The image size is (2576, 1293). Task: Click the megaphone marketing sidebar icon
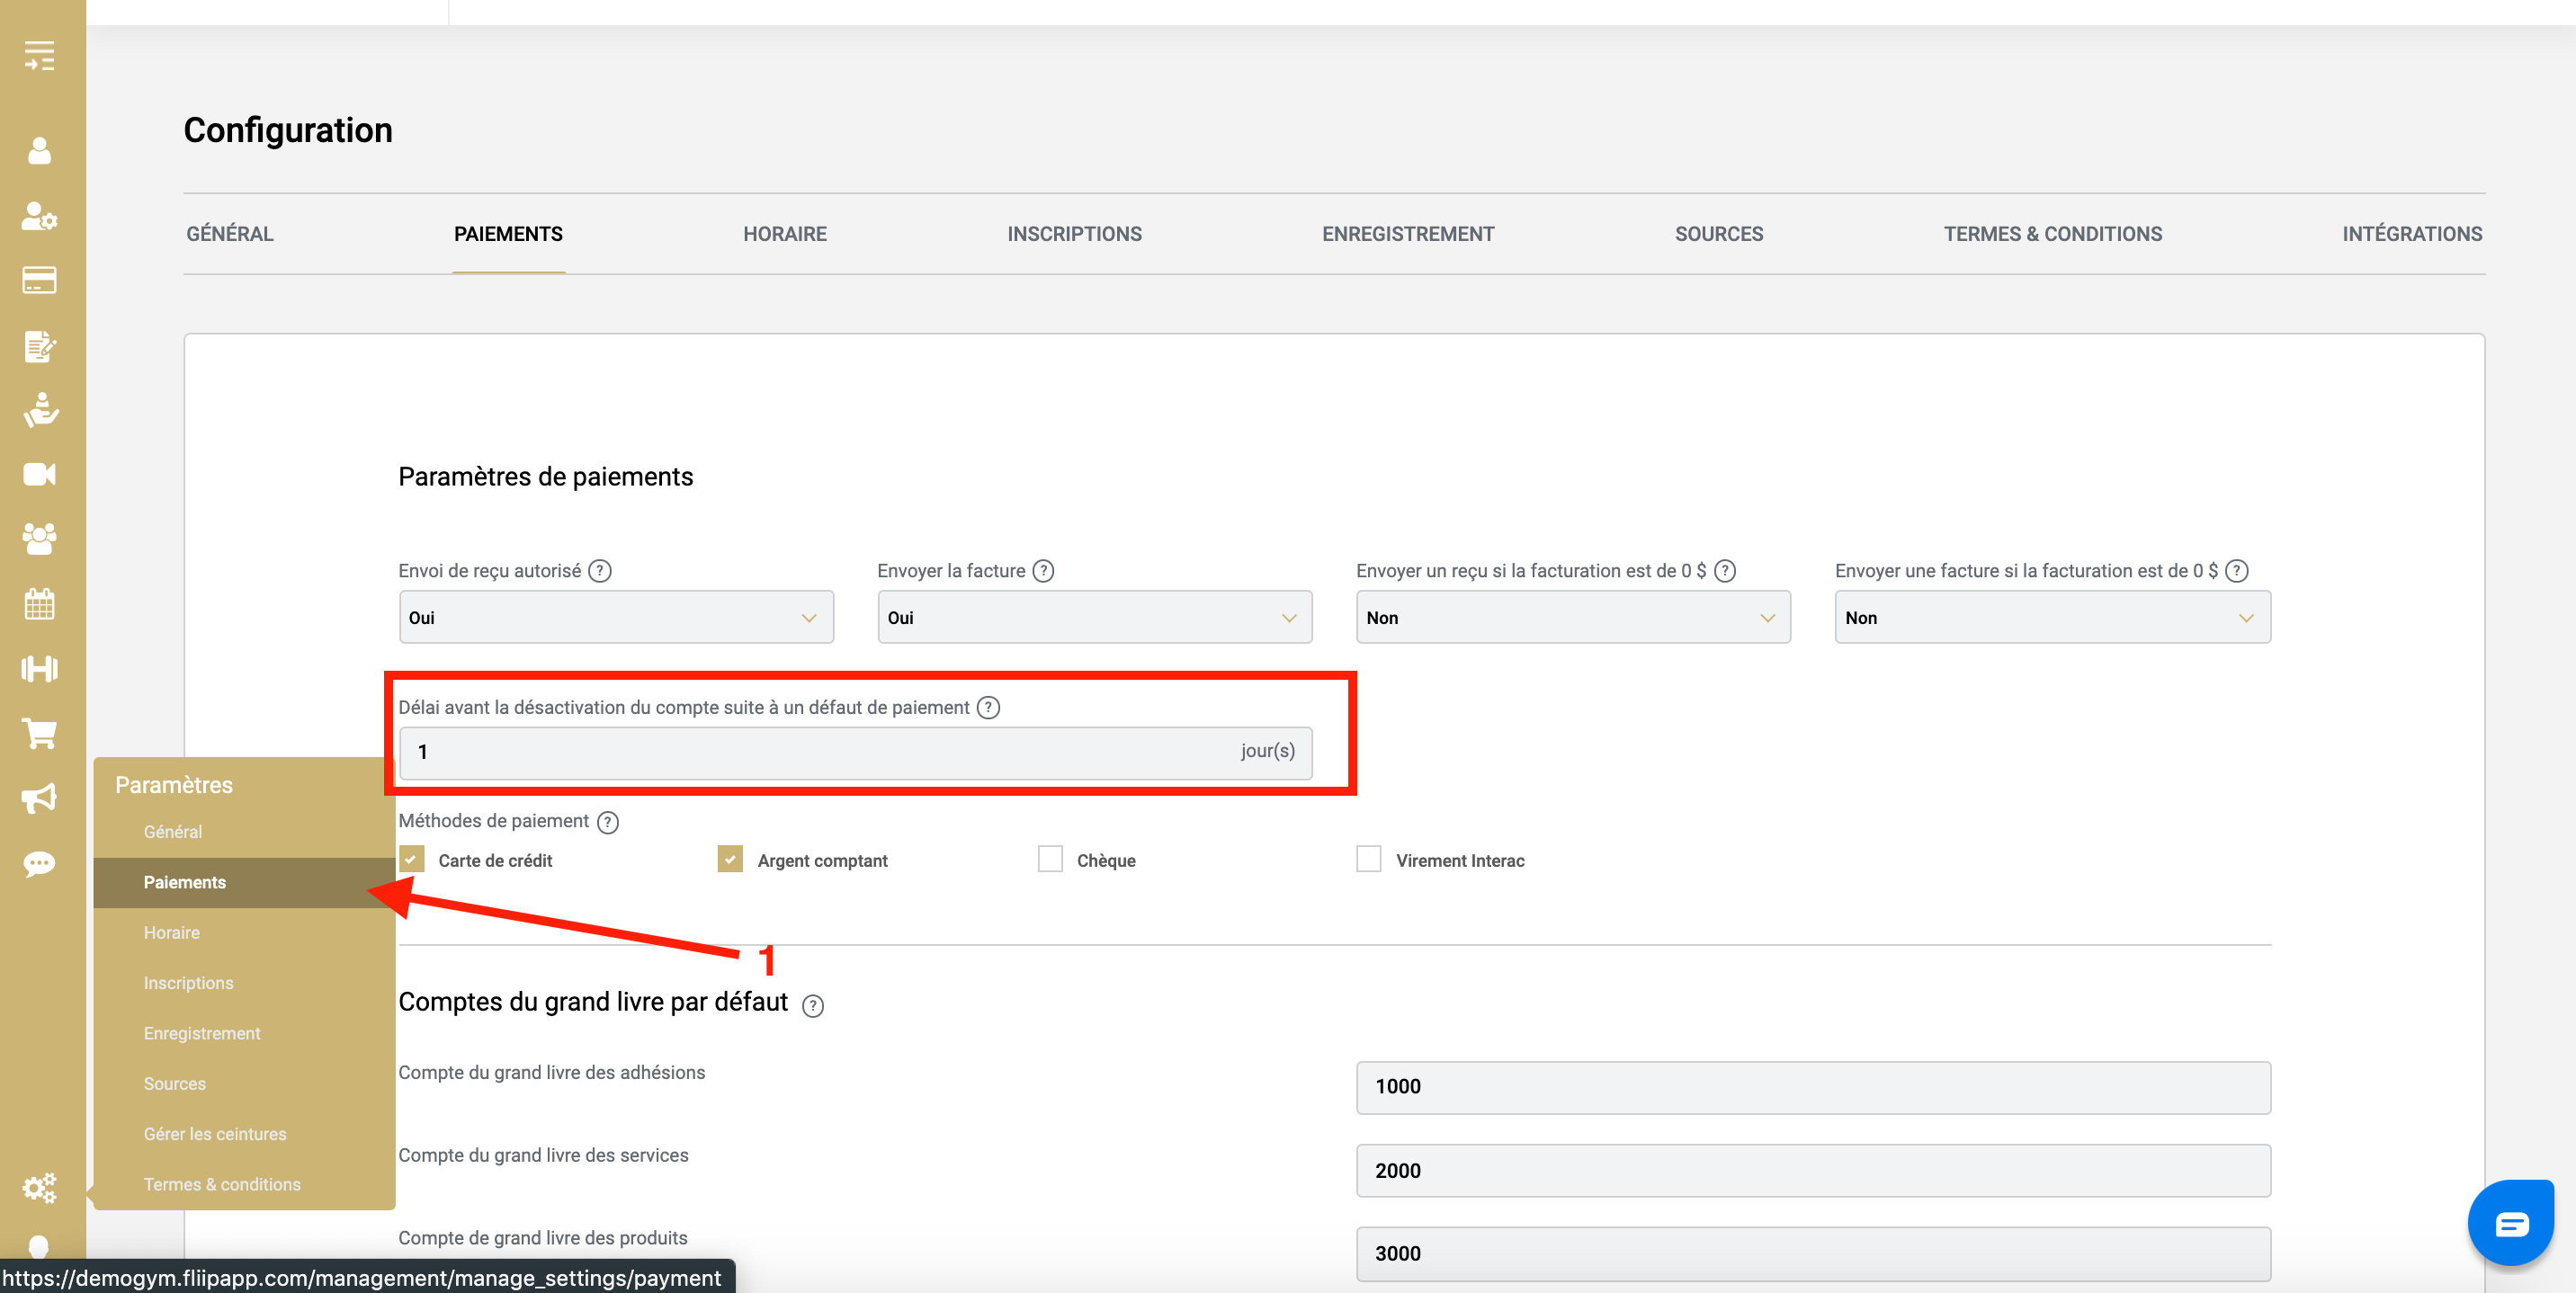tap(40, 798)
